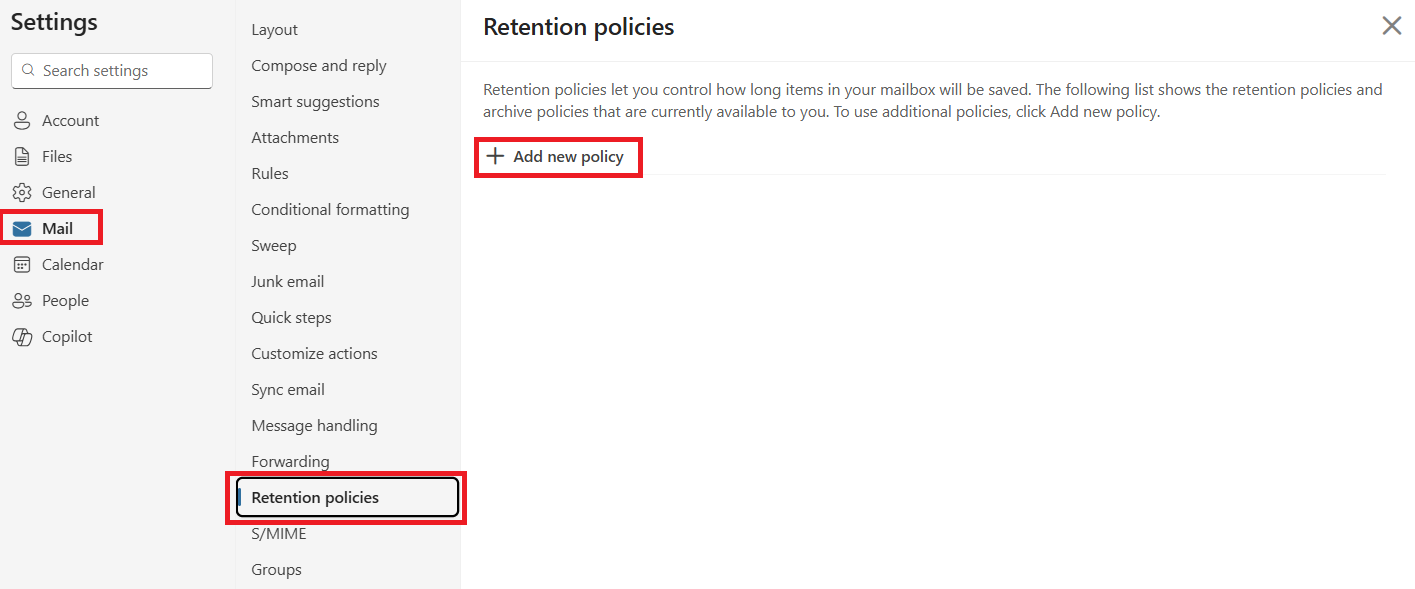Choose Conditional formatting
The height and width of the screenshot is (589, 1415).
pos(330,210)
